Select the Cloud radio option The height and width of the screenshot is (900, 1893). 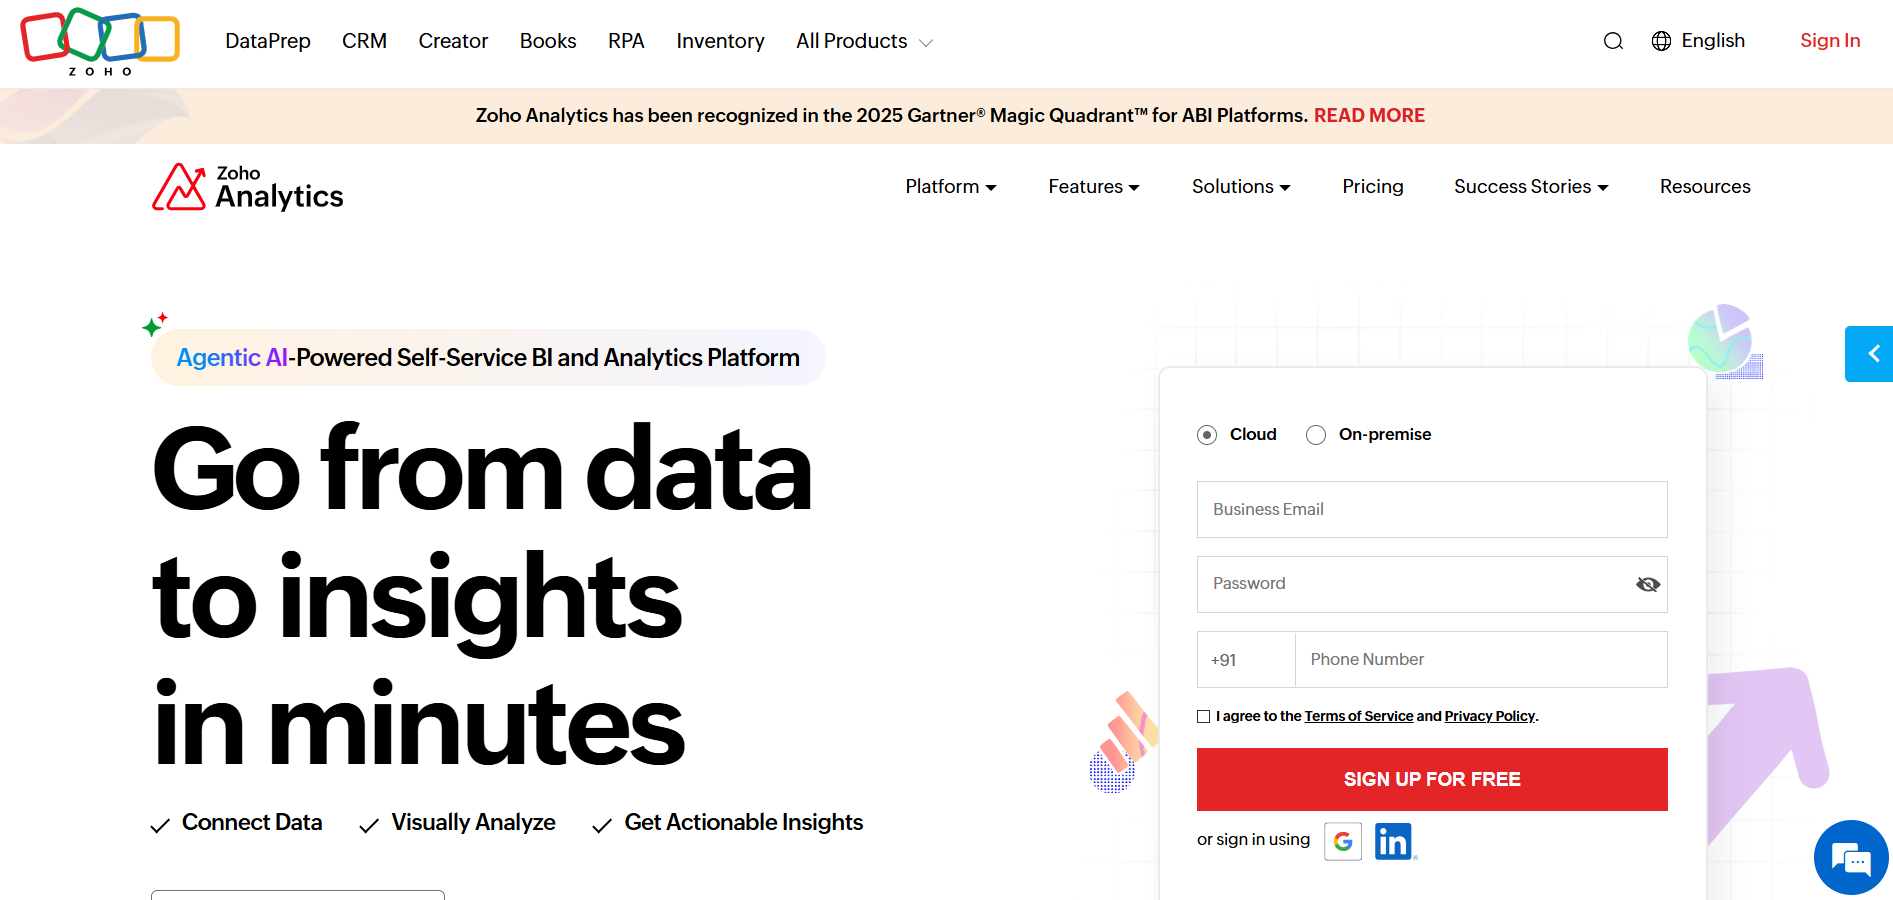click(x=1207, y=435)
